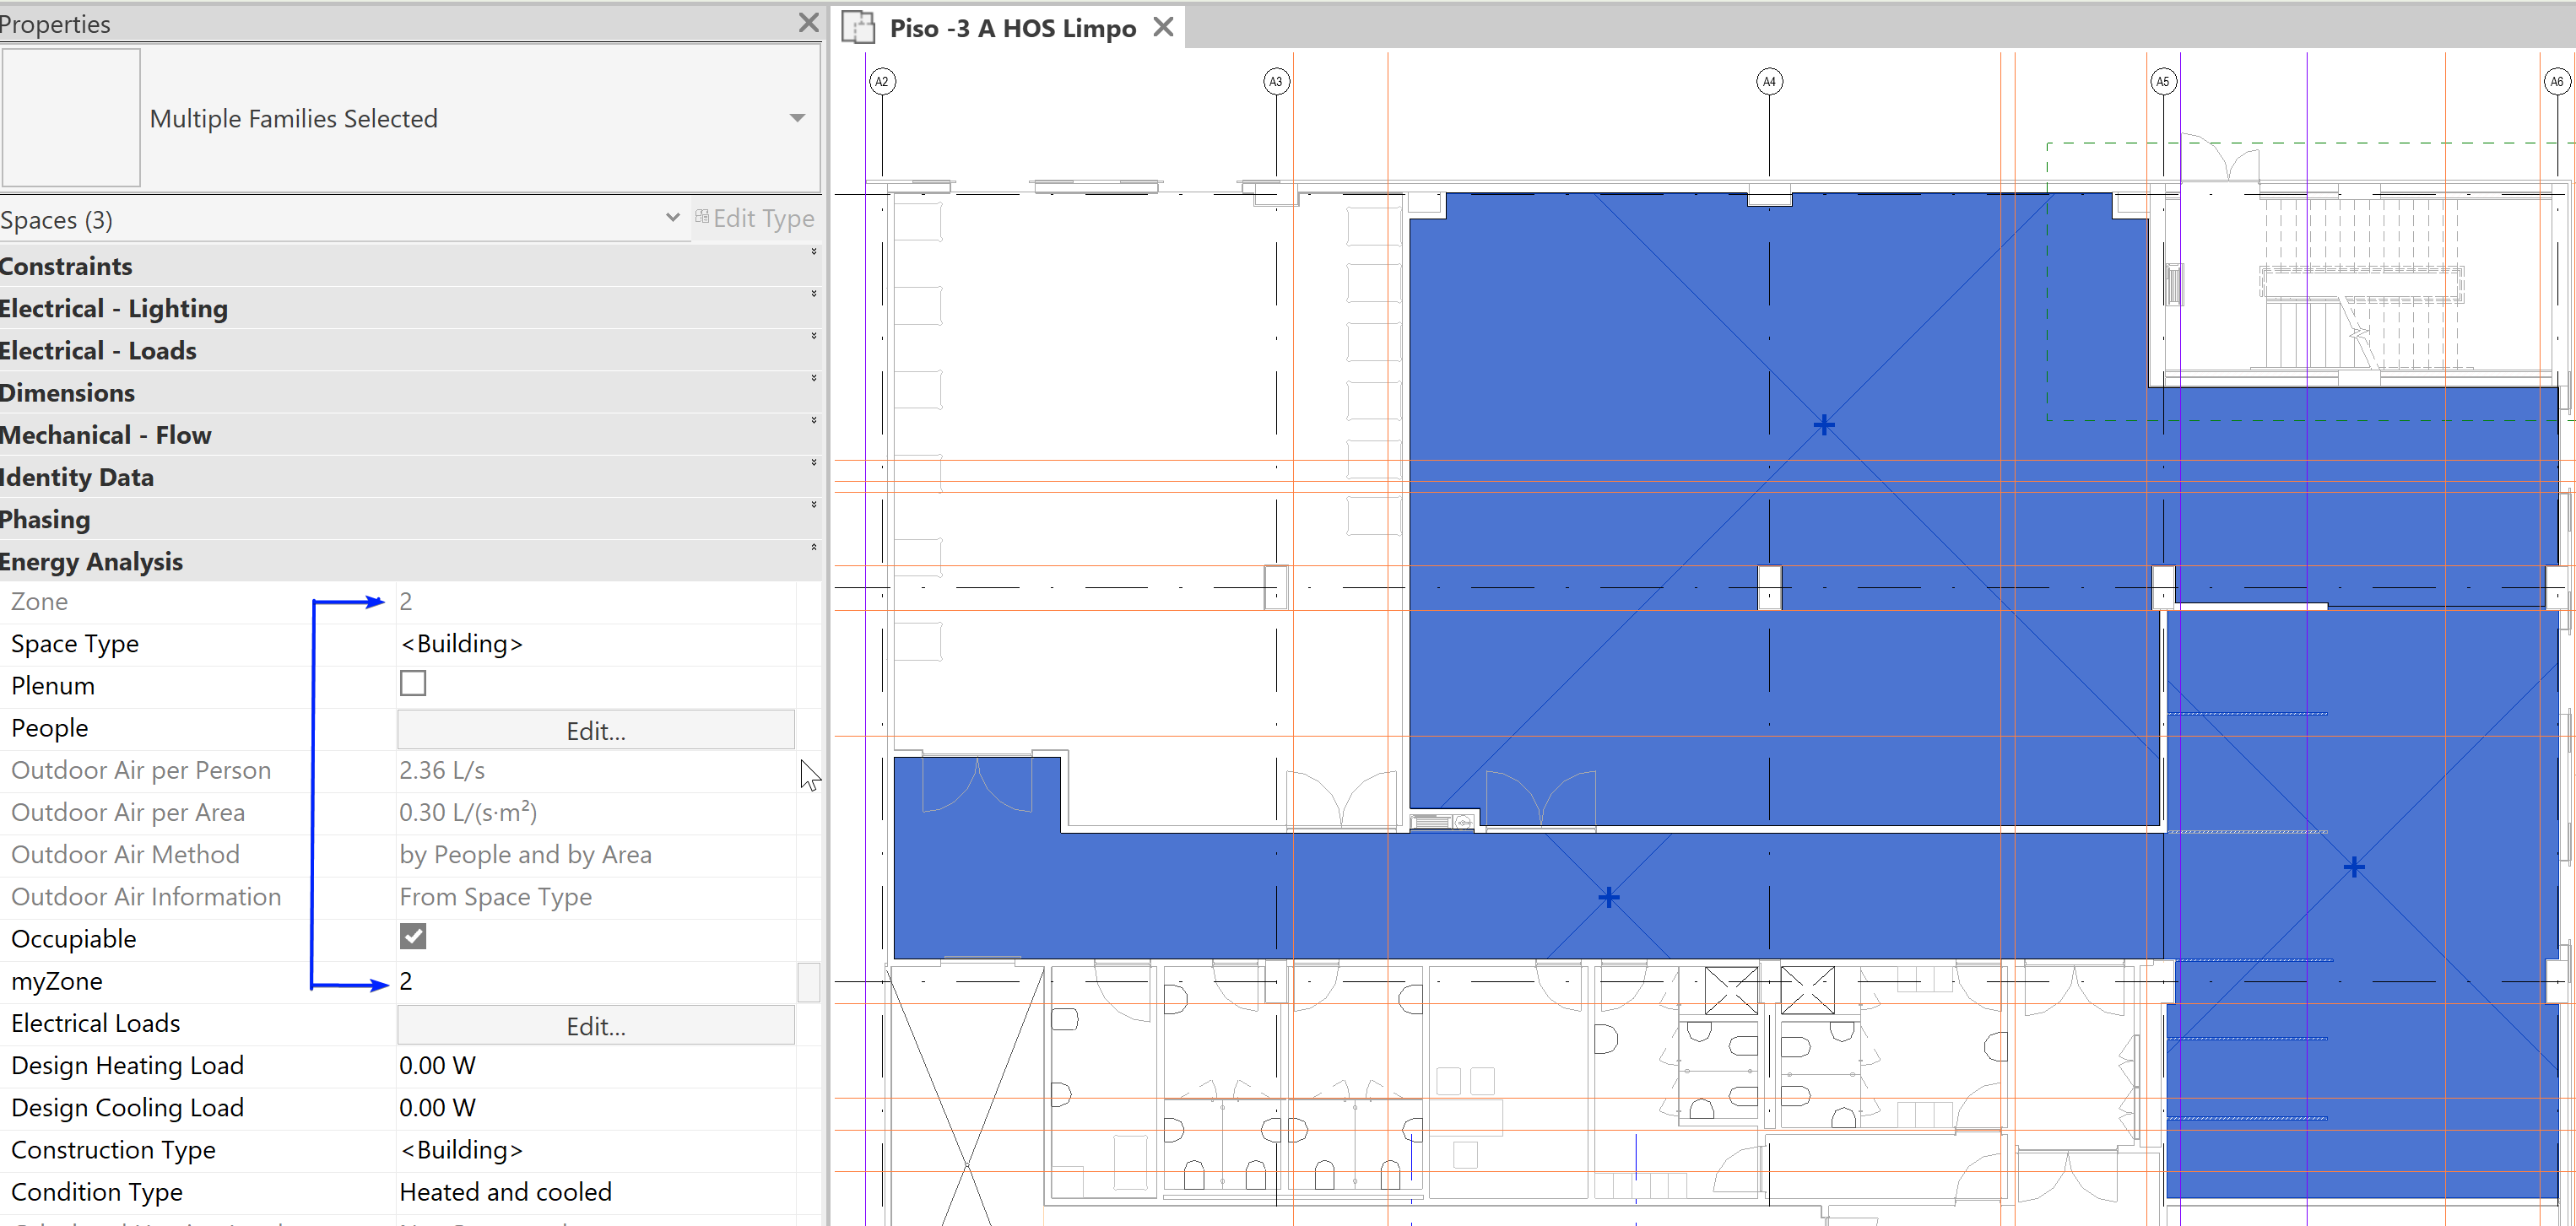Collapse the Energy Analysis section
Viewport: 2576px width, 1226px height.
(814, 547)
